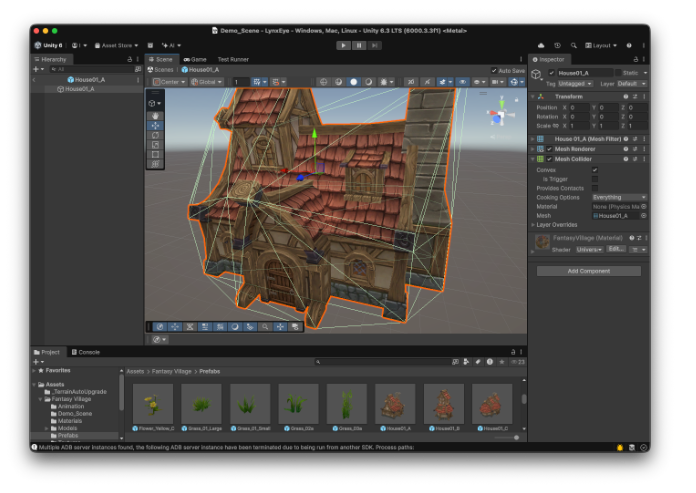The width and height of the screenshot is (696, 493).
Task: Click the search magnifier in top toolbar
Action: [x=573, y=45]
